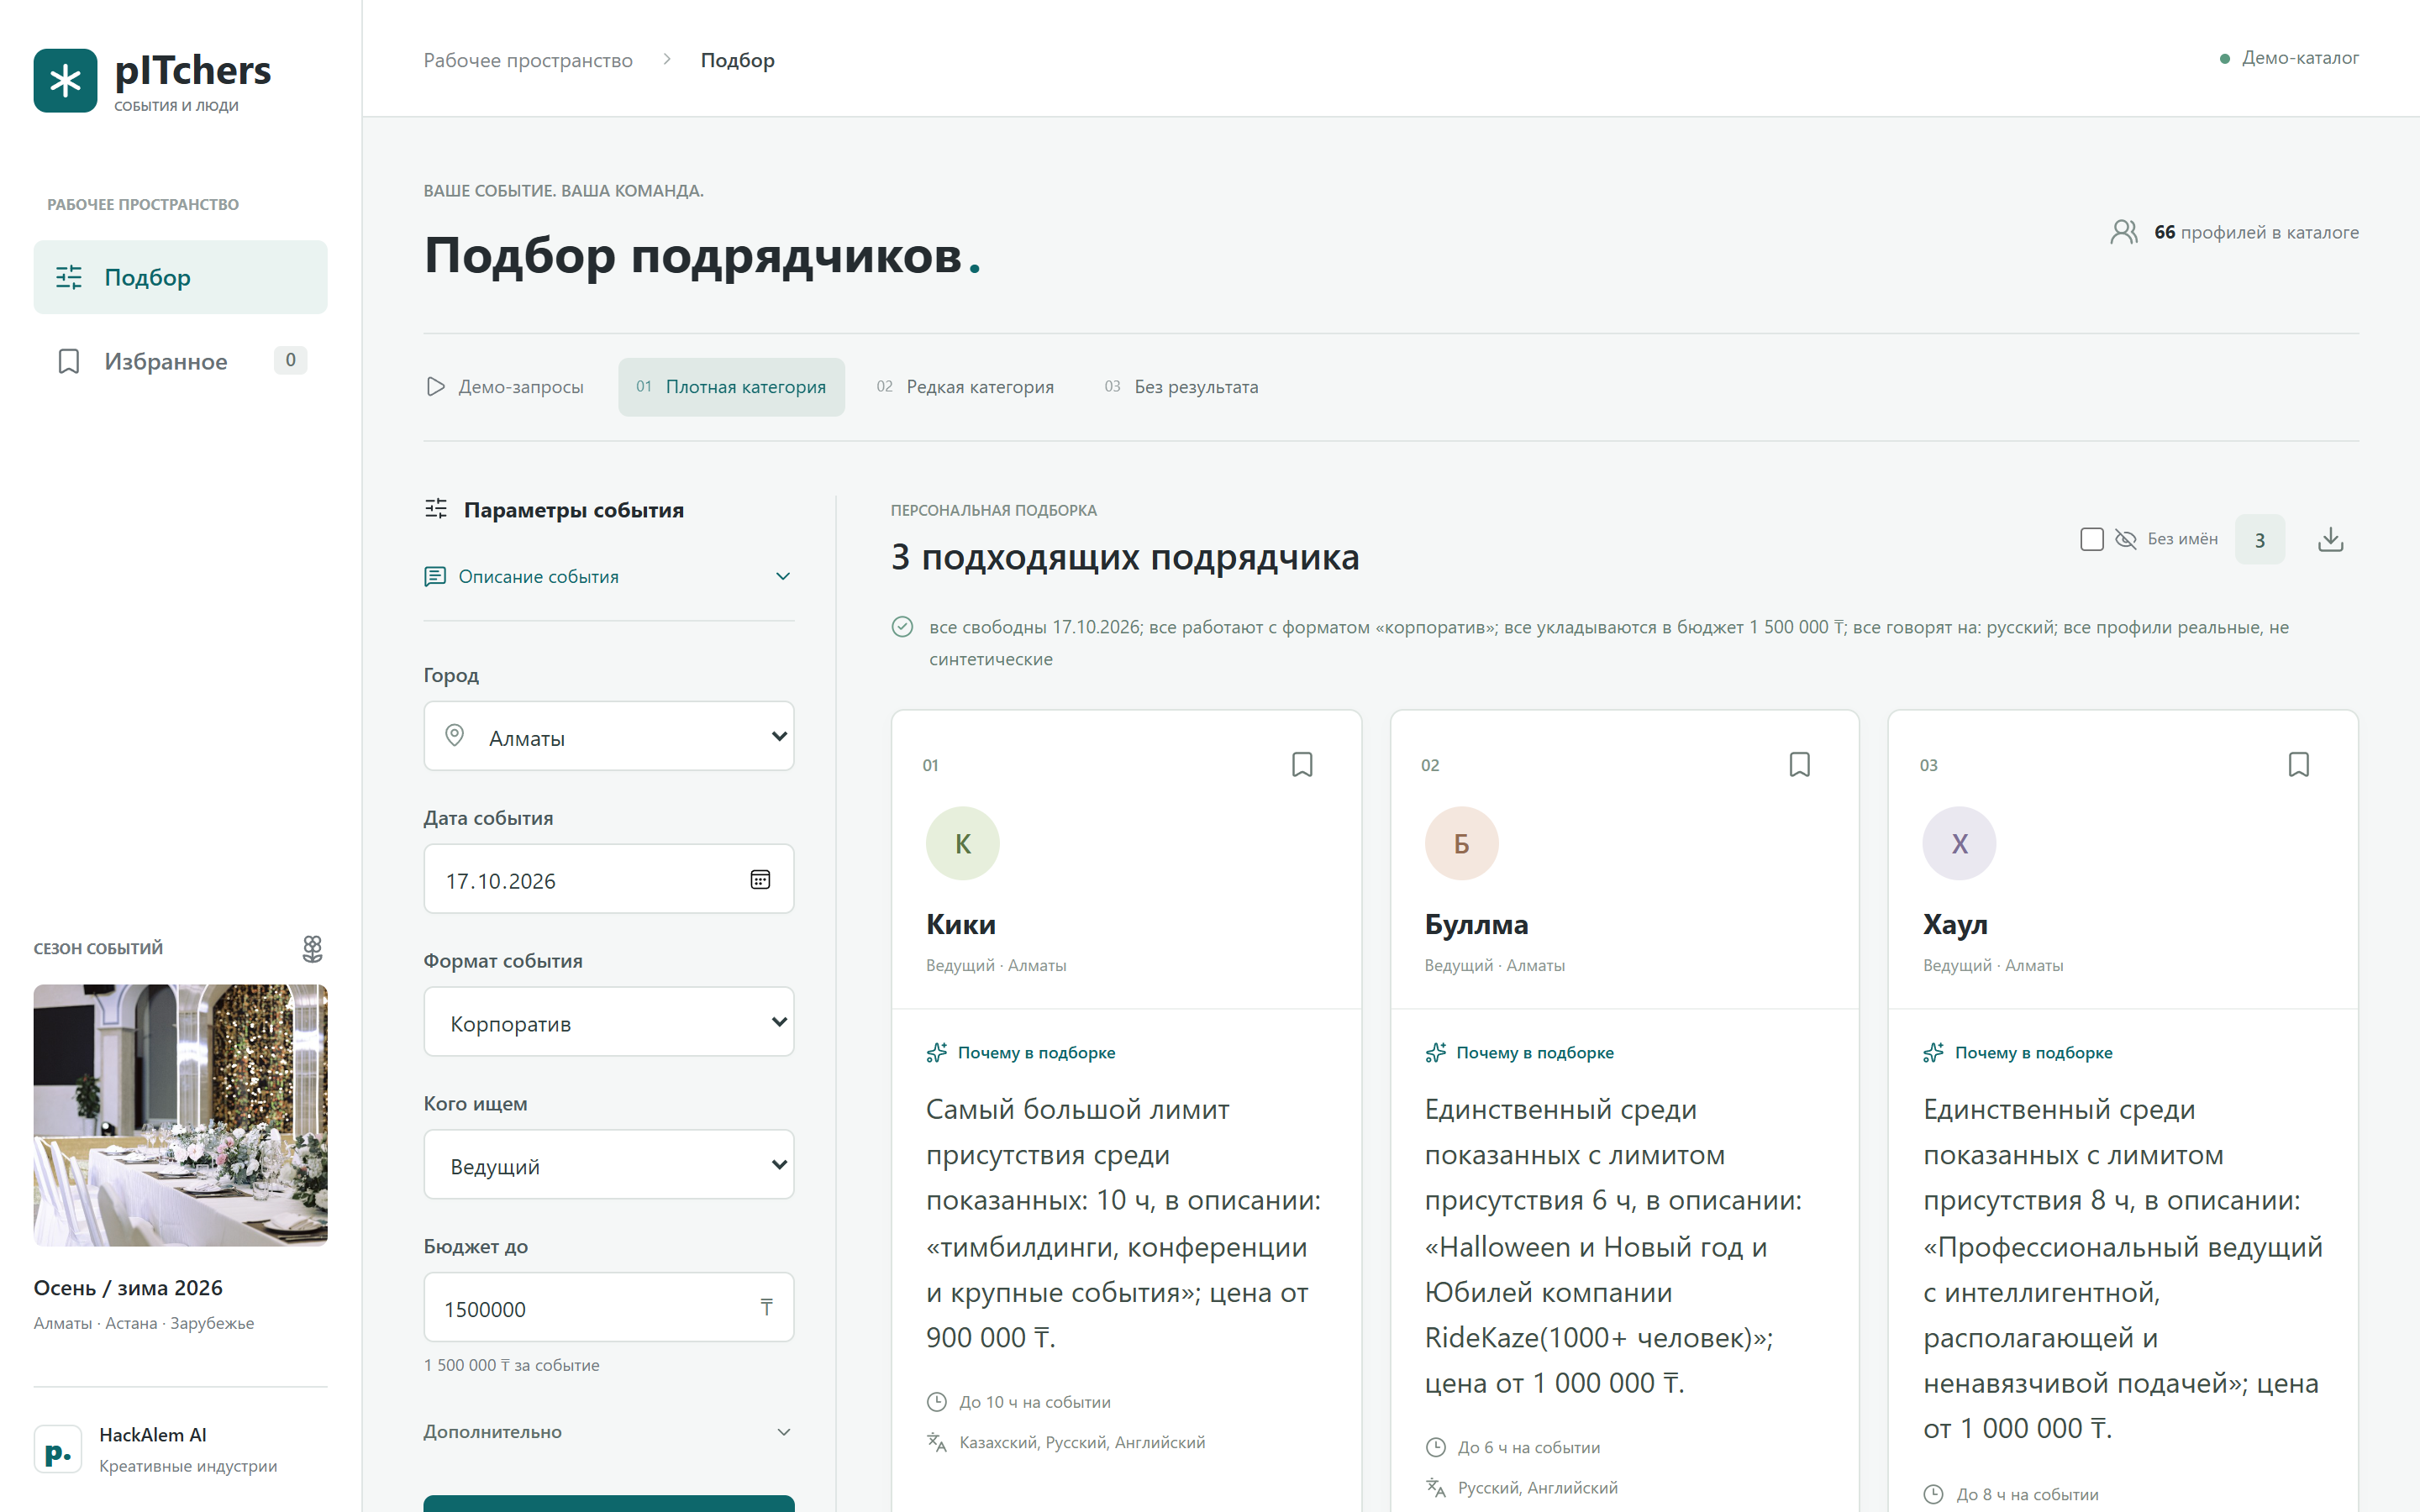Open the Осень / зима 2026 event photo
2420x1512 pixels.
180,1115
